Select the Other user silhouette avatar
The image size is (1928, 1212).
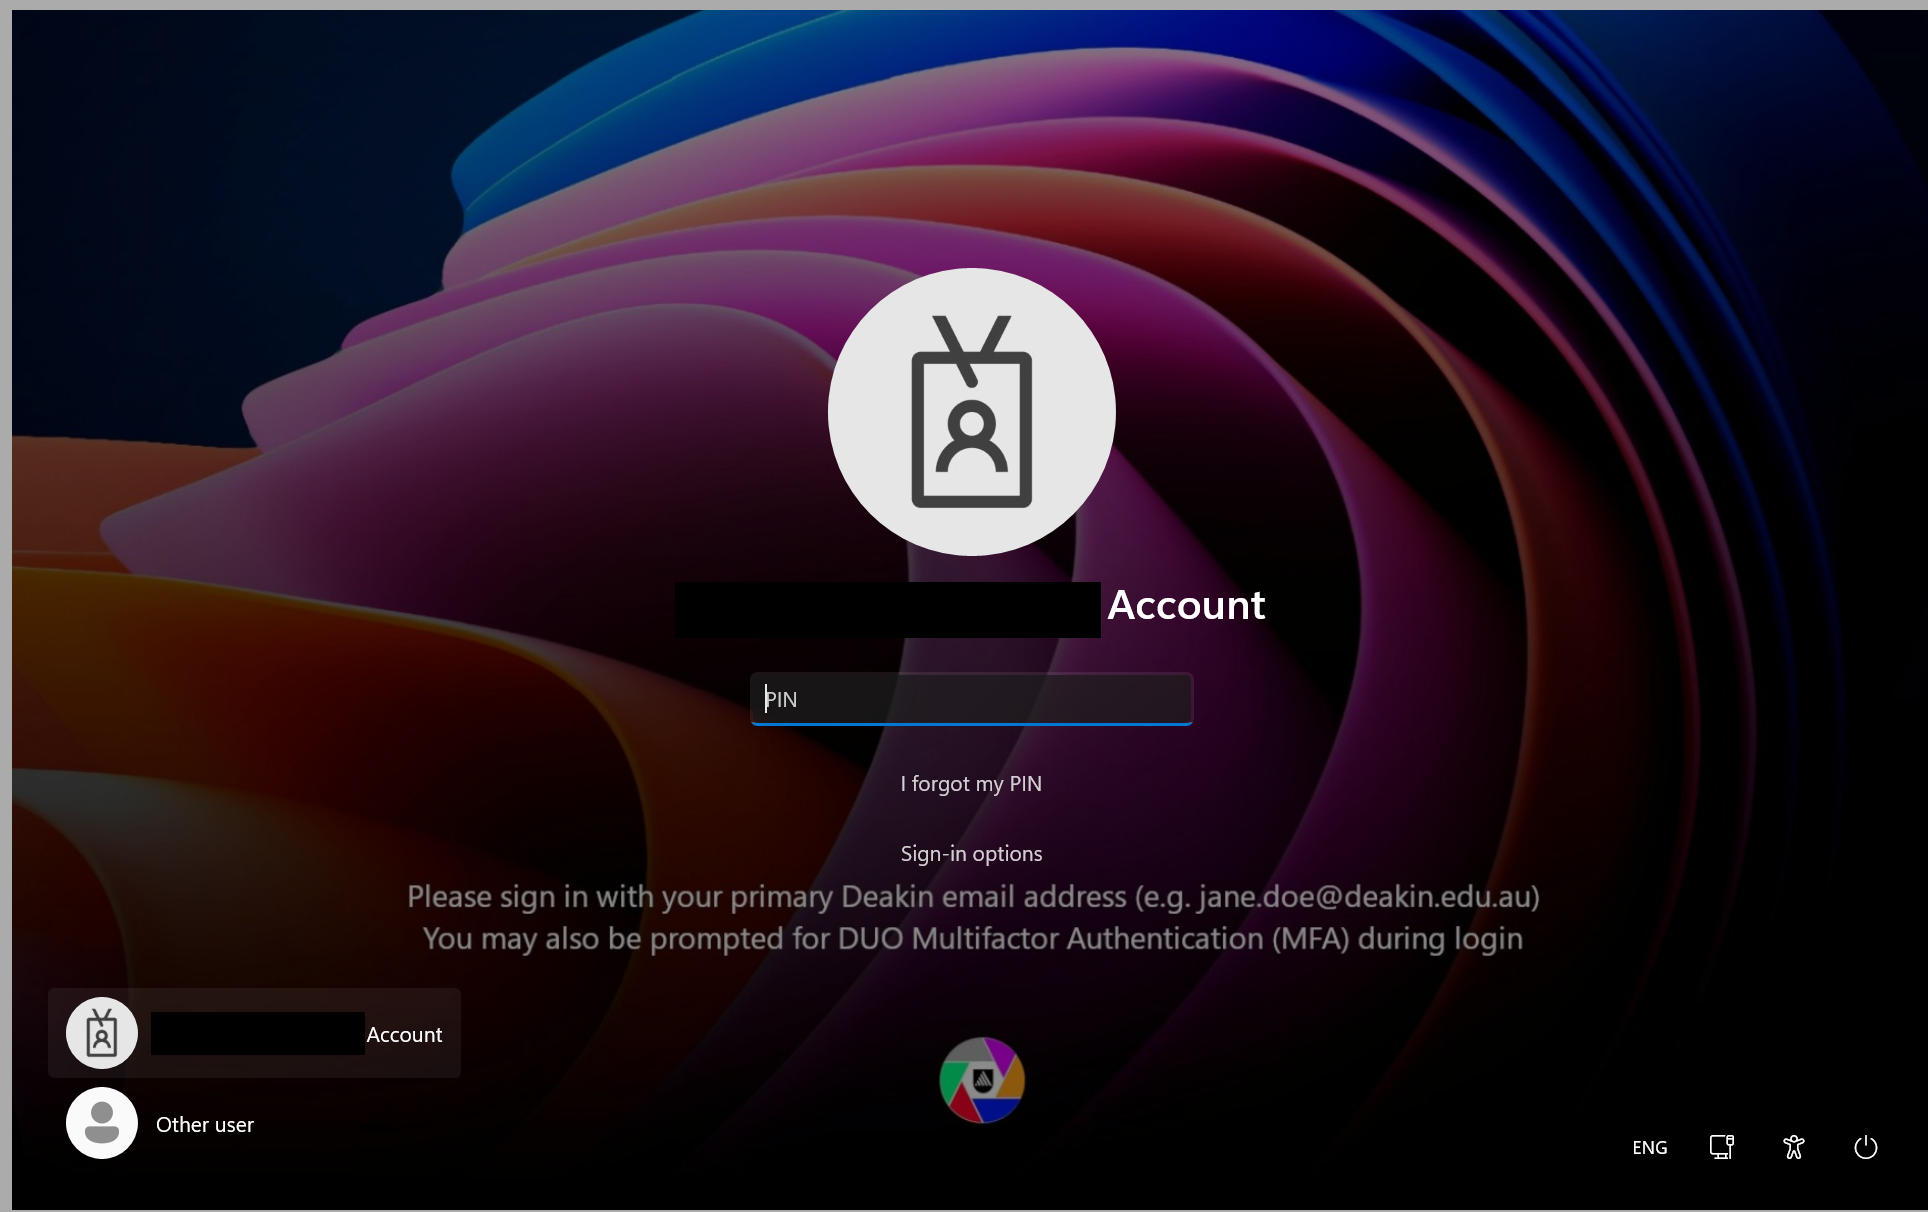pos(102,1123)
